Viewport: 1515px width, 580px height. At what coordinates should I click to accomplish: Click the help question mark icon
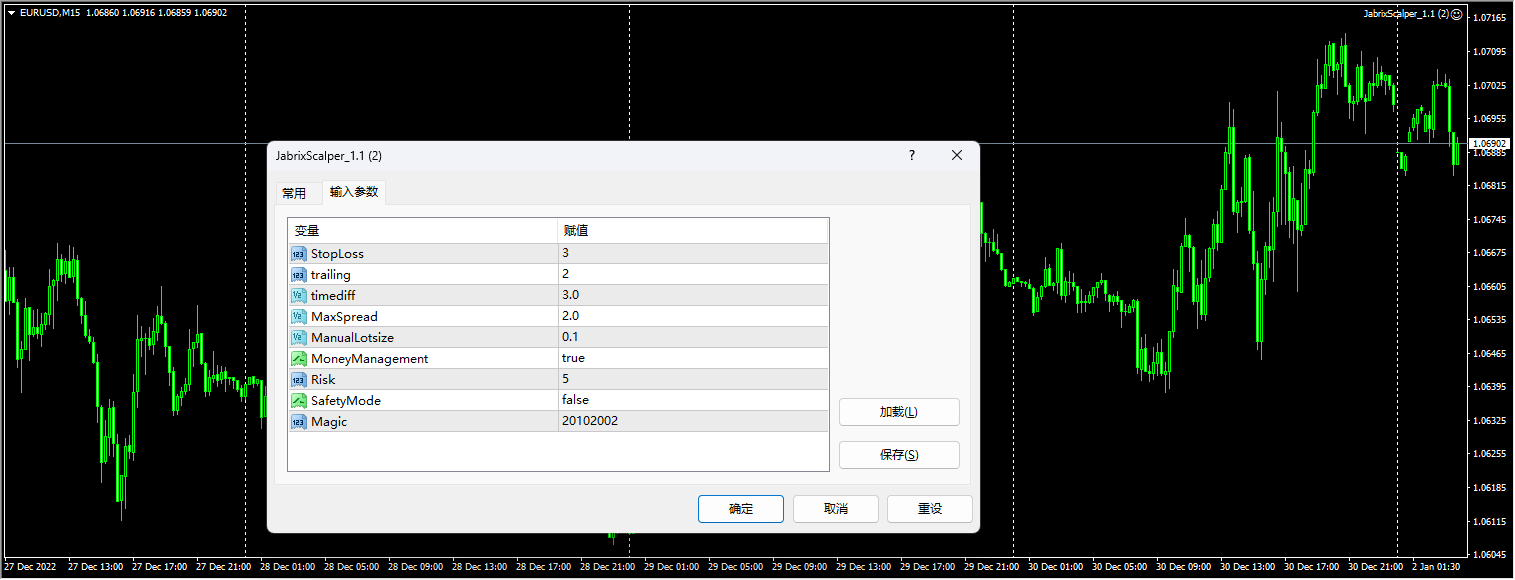(911, 155)
